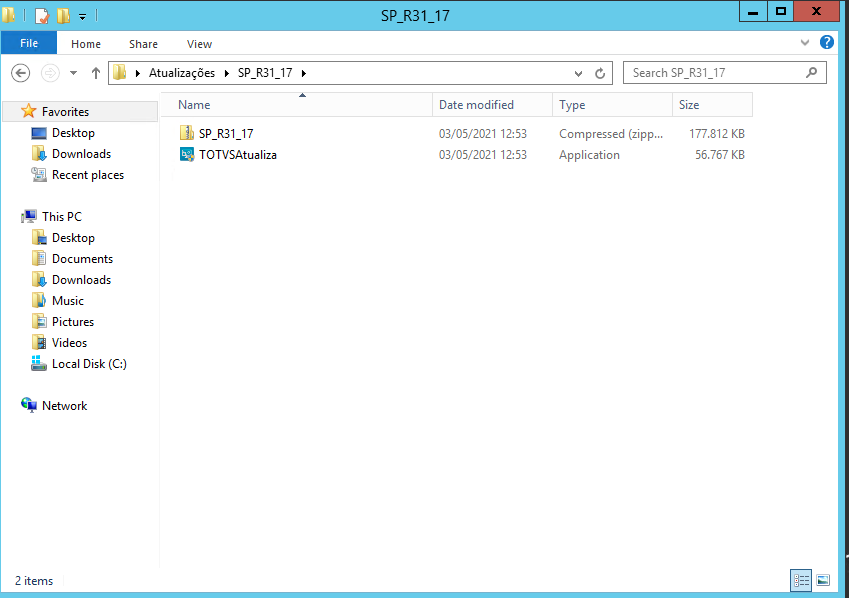Open Customize Quick Access Toolbar dropdown

pyautogui.click(x=82, y=17)
